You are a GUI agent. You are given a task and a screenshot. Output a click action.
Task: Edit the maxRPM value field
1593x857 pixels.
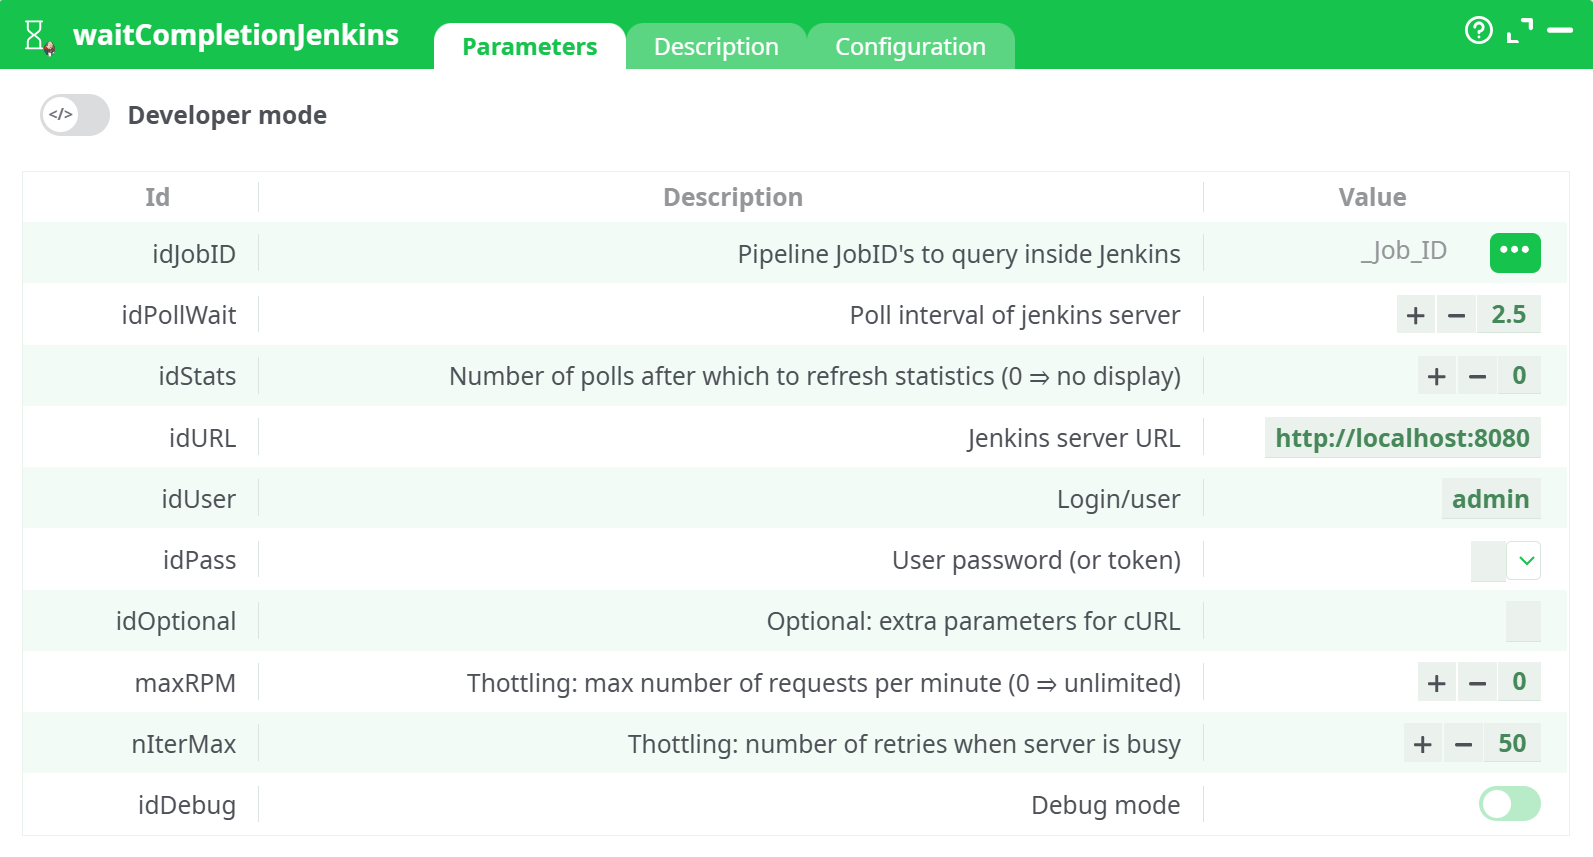point(1520,682)
